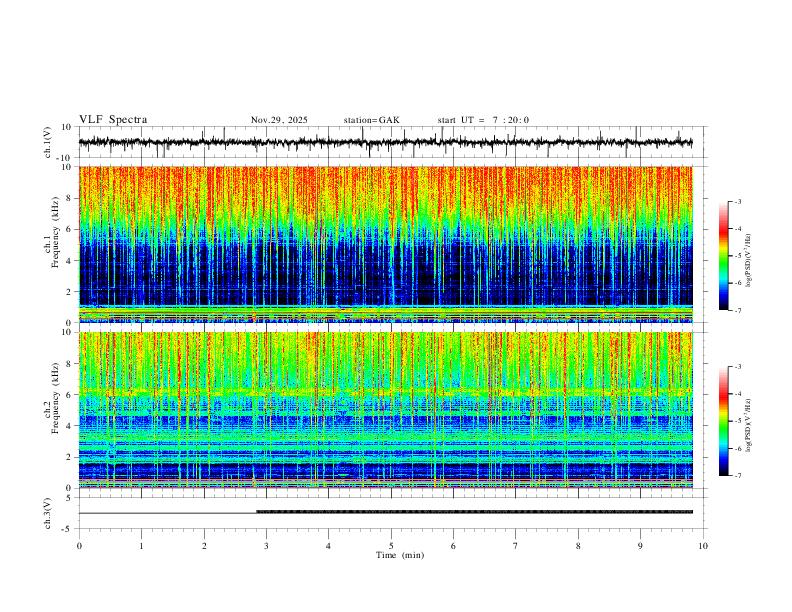Click time axis tick label '10'
792x612 pixels.
tap(703, 546)
